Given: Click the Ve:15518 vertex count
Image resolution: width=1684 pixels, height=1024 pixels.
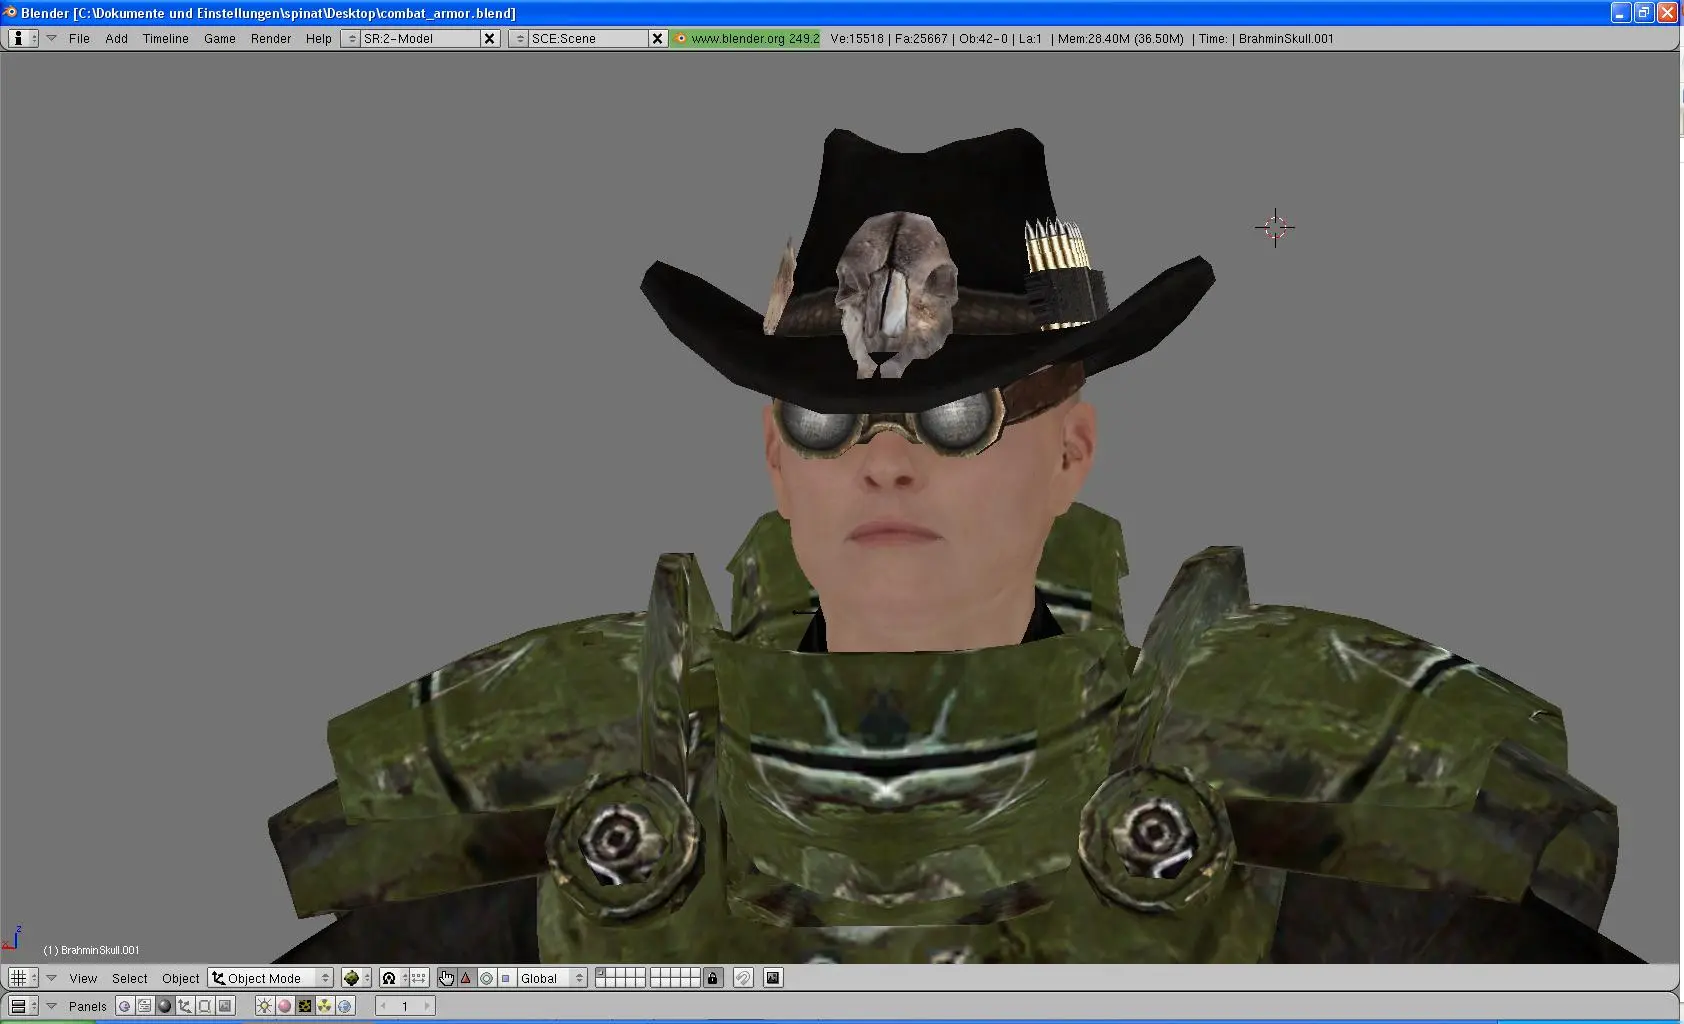Looking at the screenshot, I should click(x=857, y=38).
